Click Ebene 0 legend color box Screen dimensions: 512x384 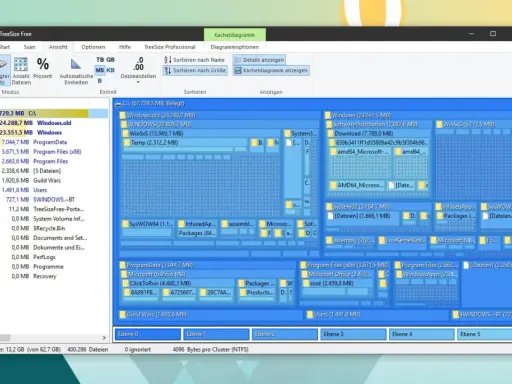148,334
